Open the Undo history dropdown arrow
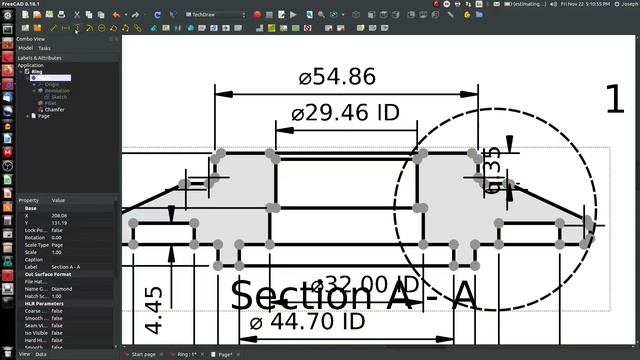This screenshot has height=360, width=640. (x=126, y=15)
